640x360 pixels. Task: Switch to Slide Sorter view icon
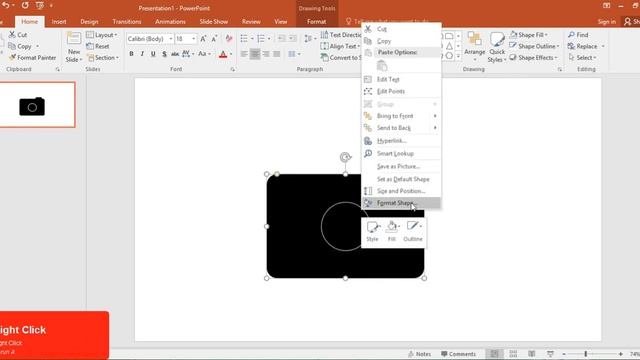(x=513, y=353)
